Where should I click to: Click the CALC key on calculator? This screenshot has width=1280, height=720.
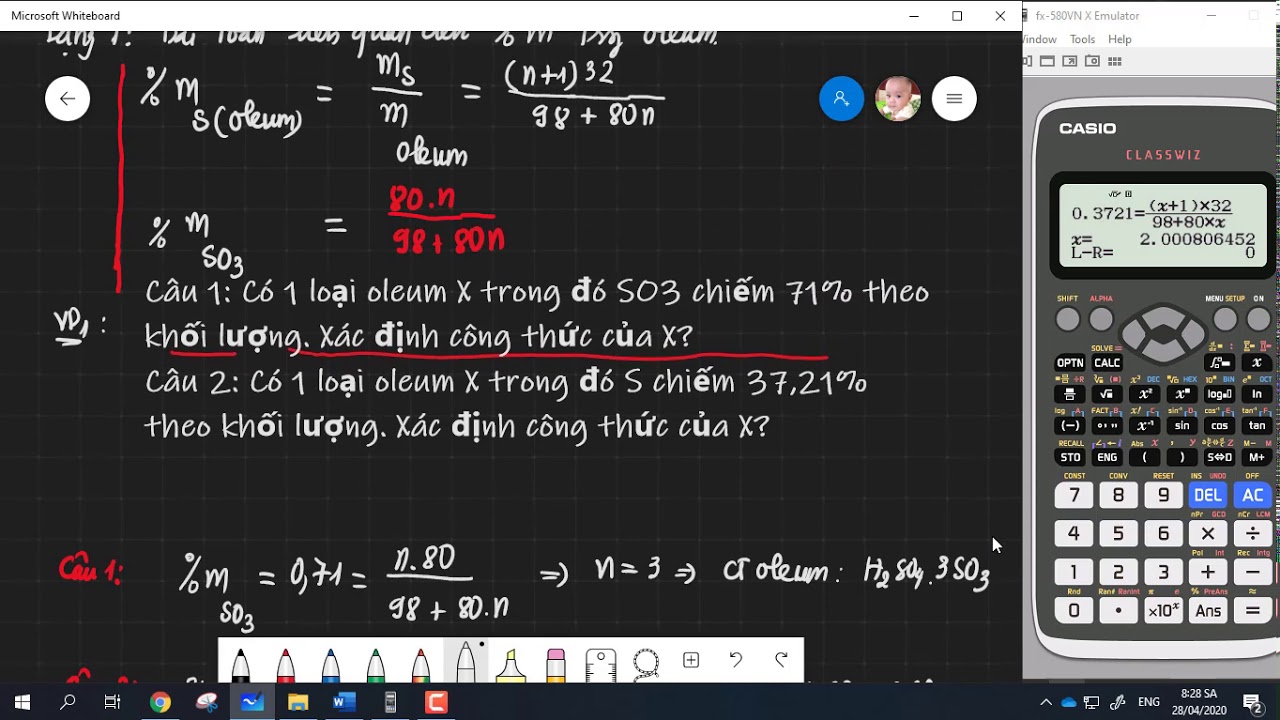pos(1107,363)
